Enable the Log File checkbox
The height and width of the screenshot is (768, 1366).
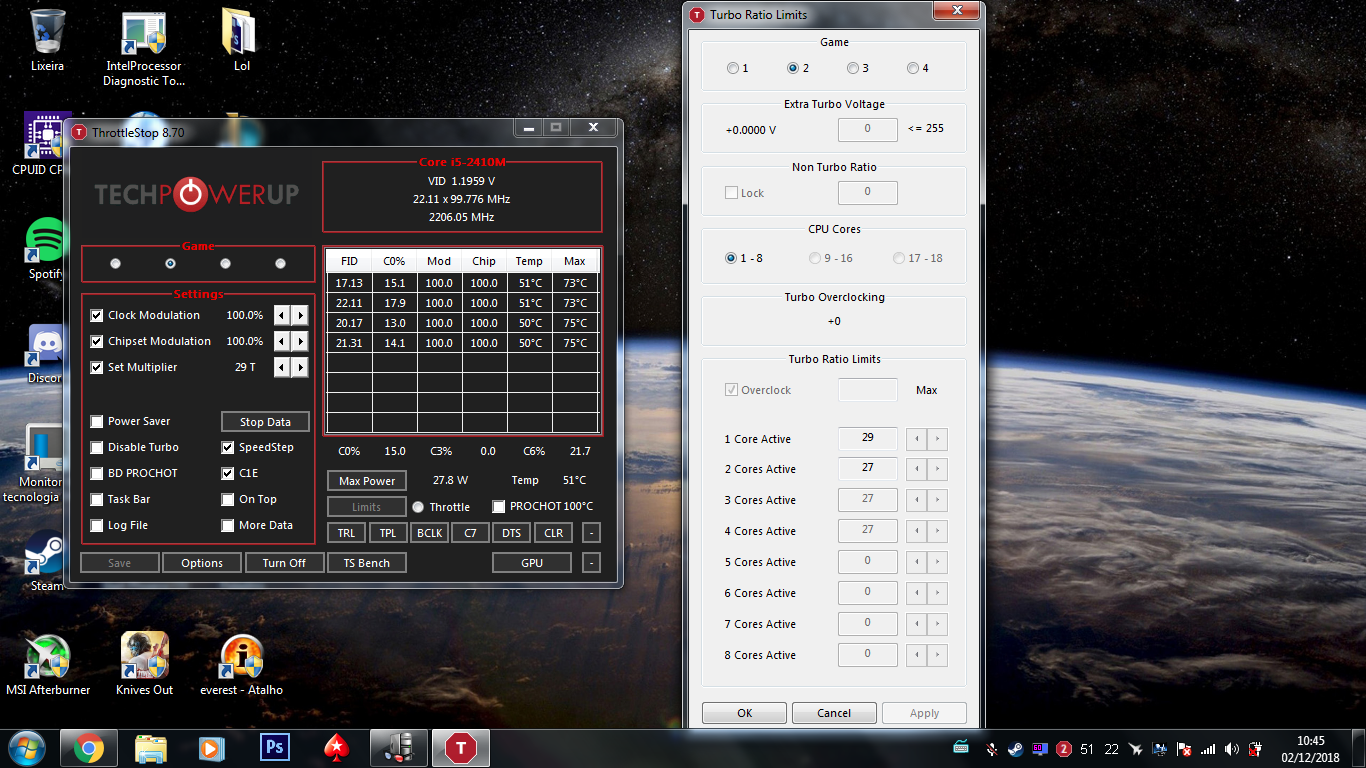[x=97, y=525]
